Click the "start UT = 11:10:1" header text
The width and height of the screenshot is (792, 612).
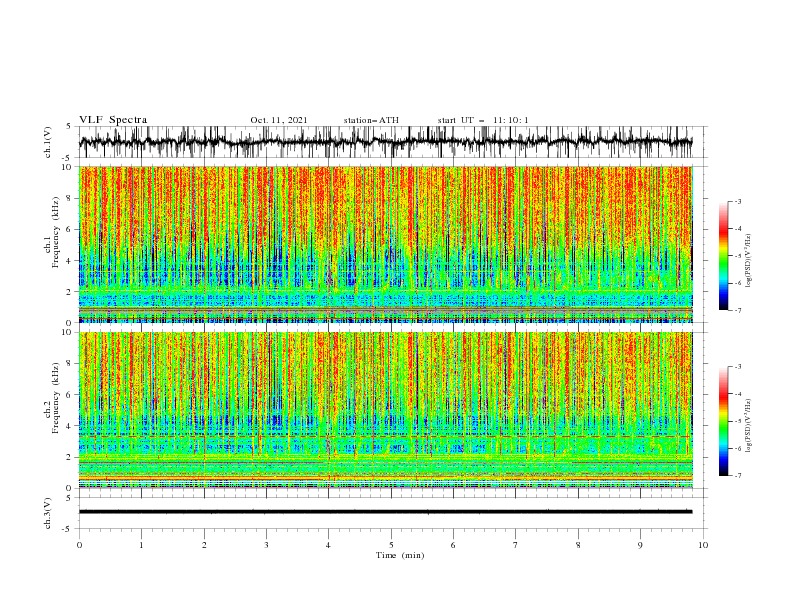tap(483, 120)
